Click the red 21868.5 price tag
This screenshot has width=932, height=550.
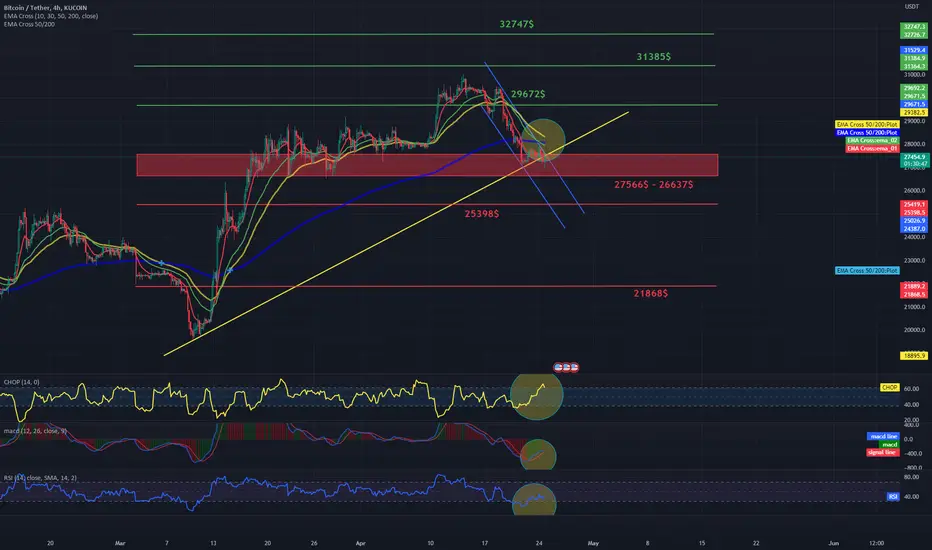tap(914, 294)
